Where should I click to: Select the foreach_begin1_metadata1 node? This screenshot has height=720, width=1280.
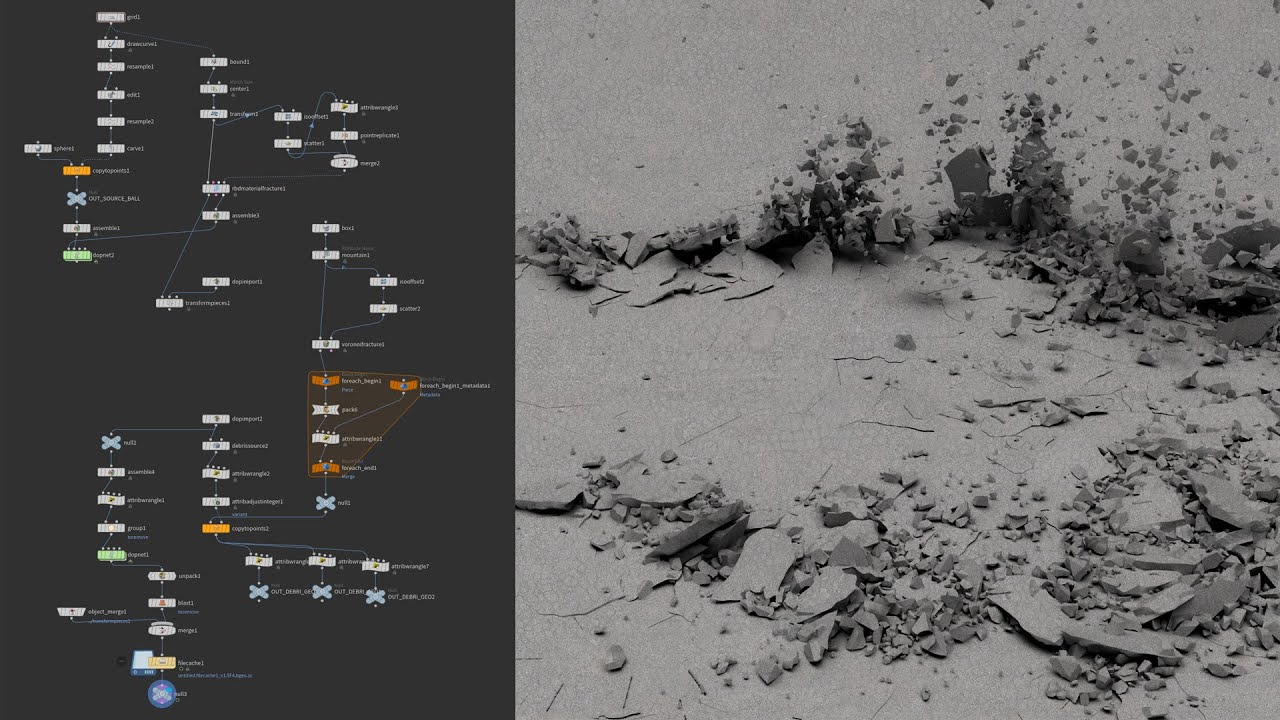(403, 385)
